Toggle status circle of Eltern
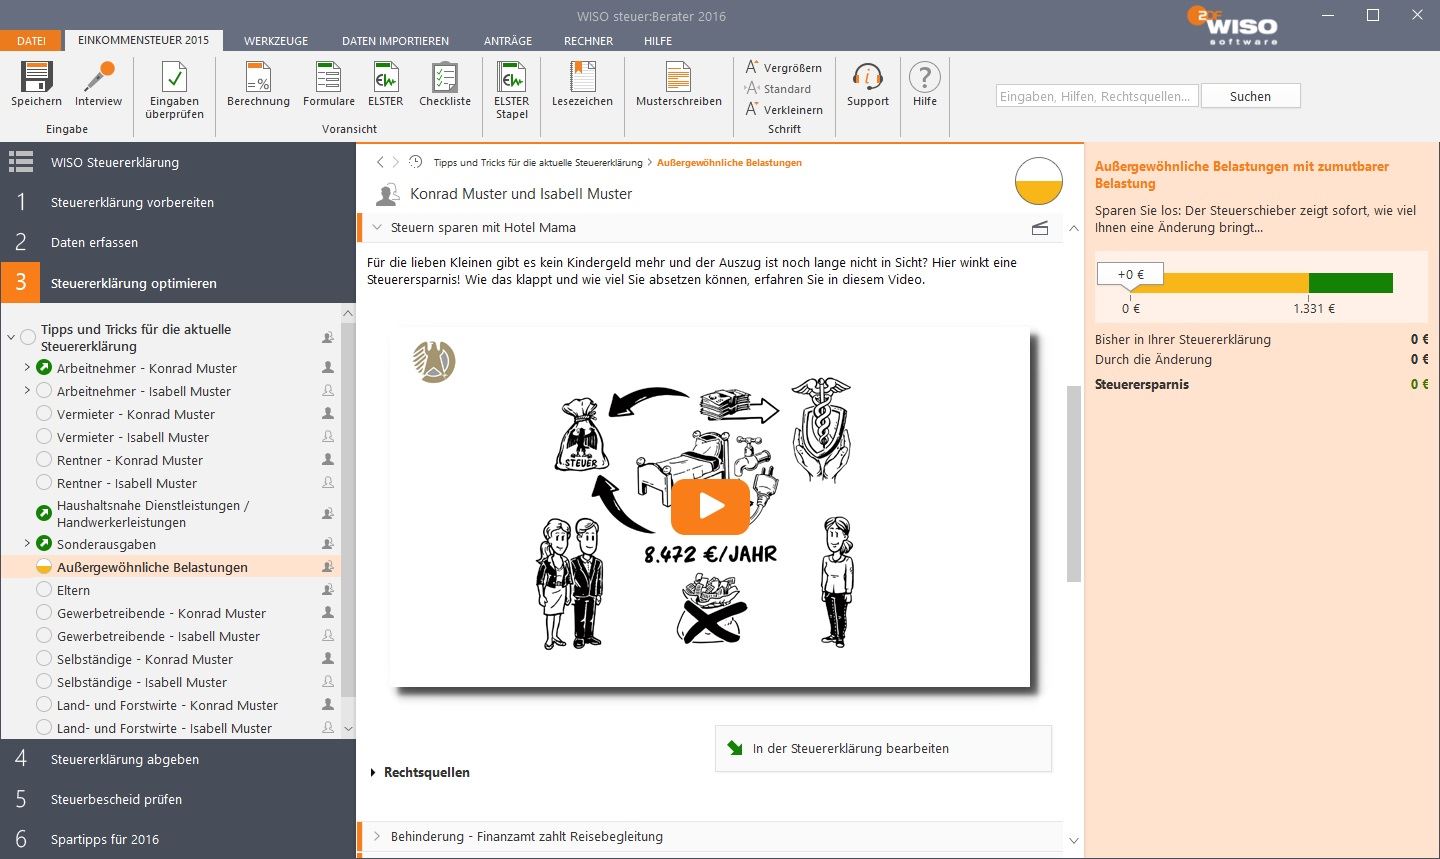 [44, 589]
